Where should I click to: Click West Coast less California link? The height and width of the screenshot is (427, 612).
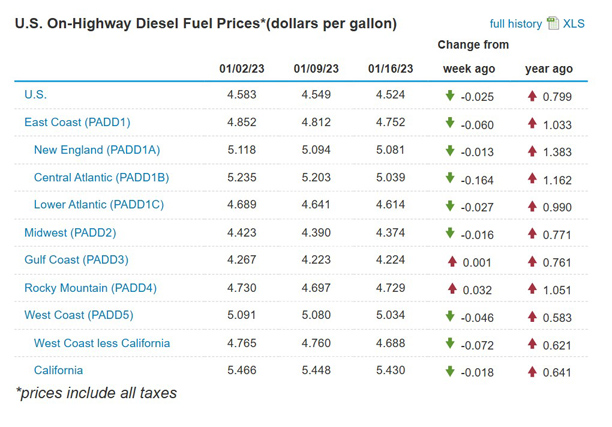click(101, 343)
